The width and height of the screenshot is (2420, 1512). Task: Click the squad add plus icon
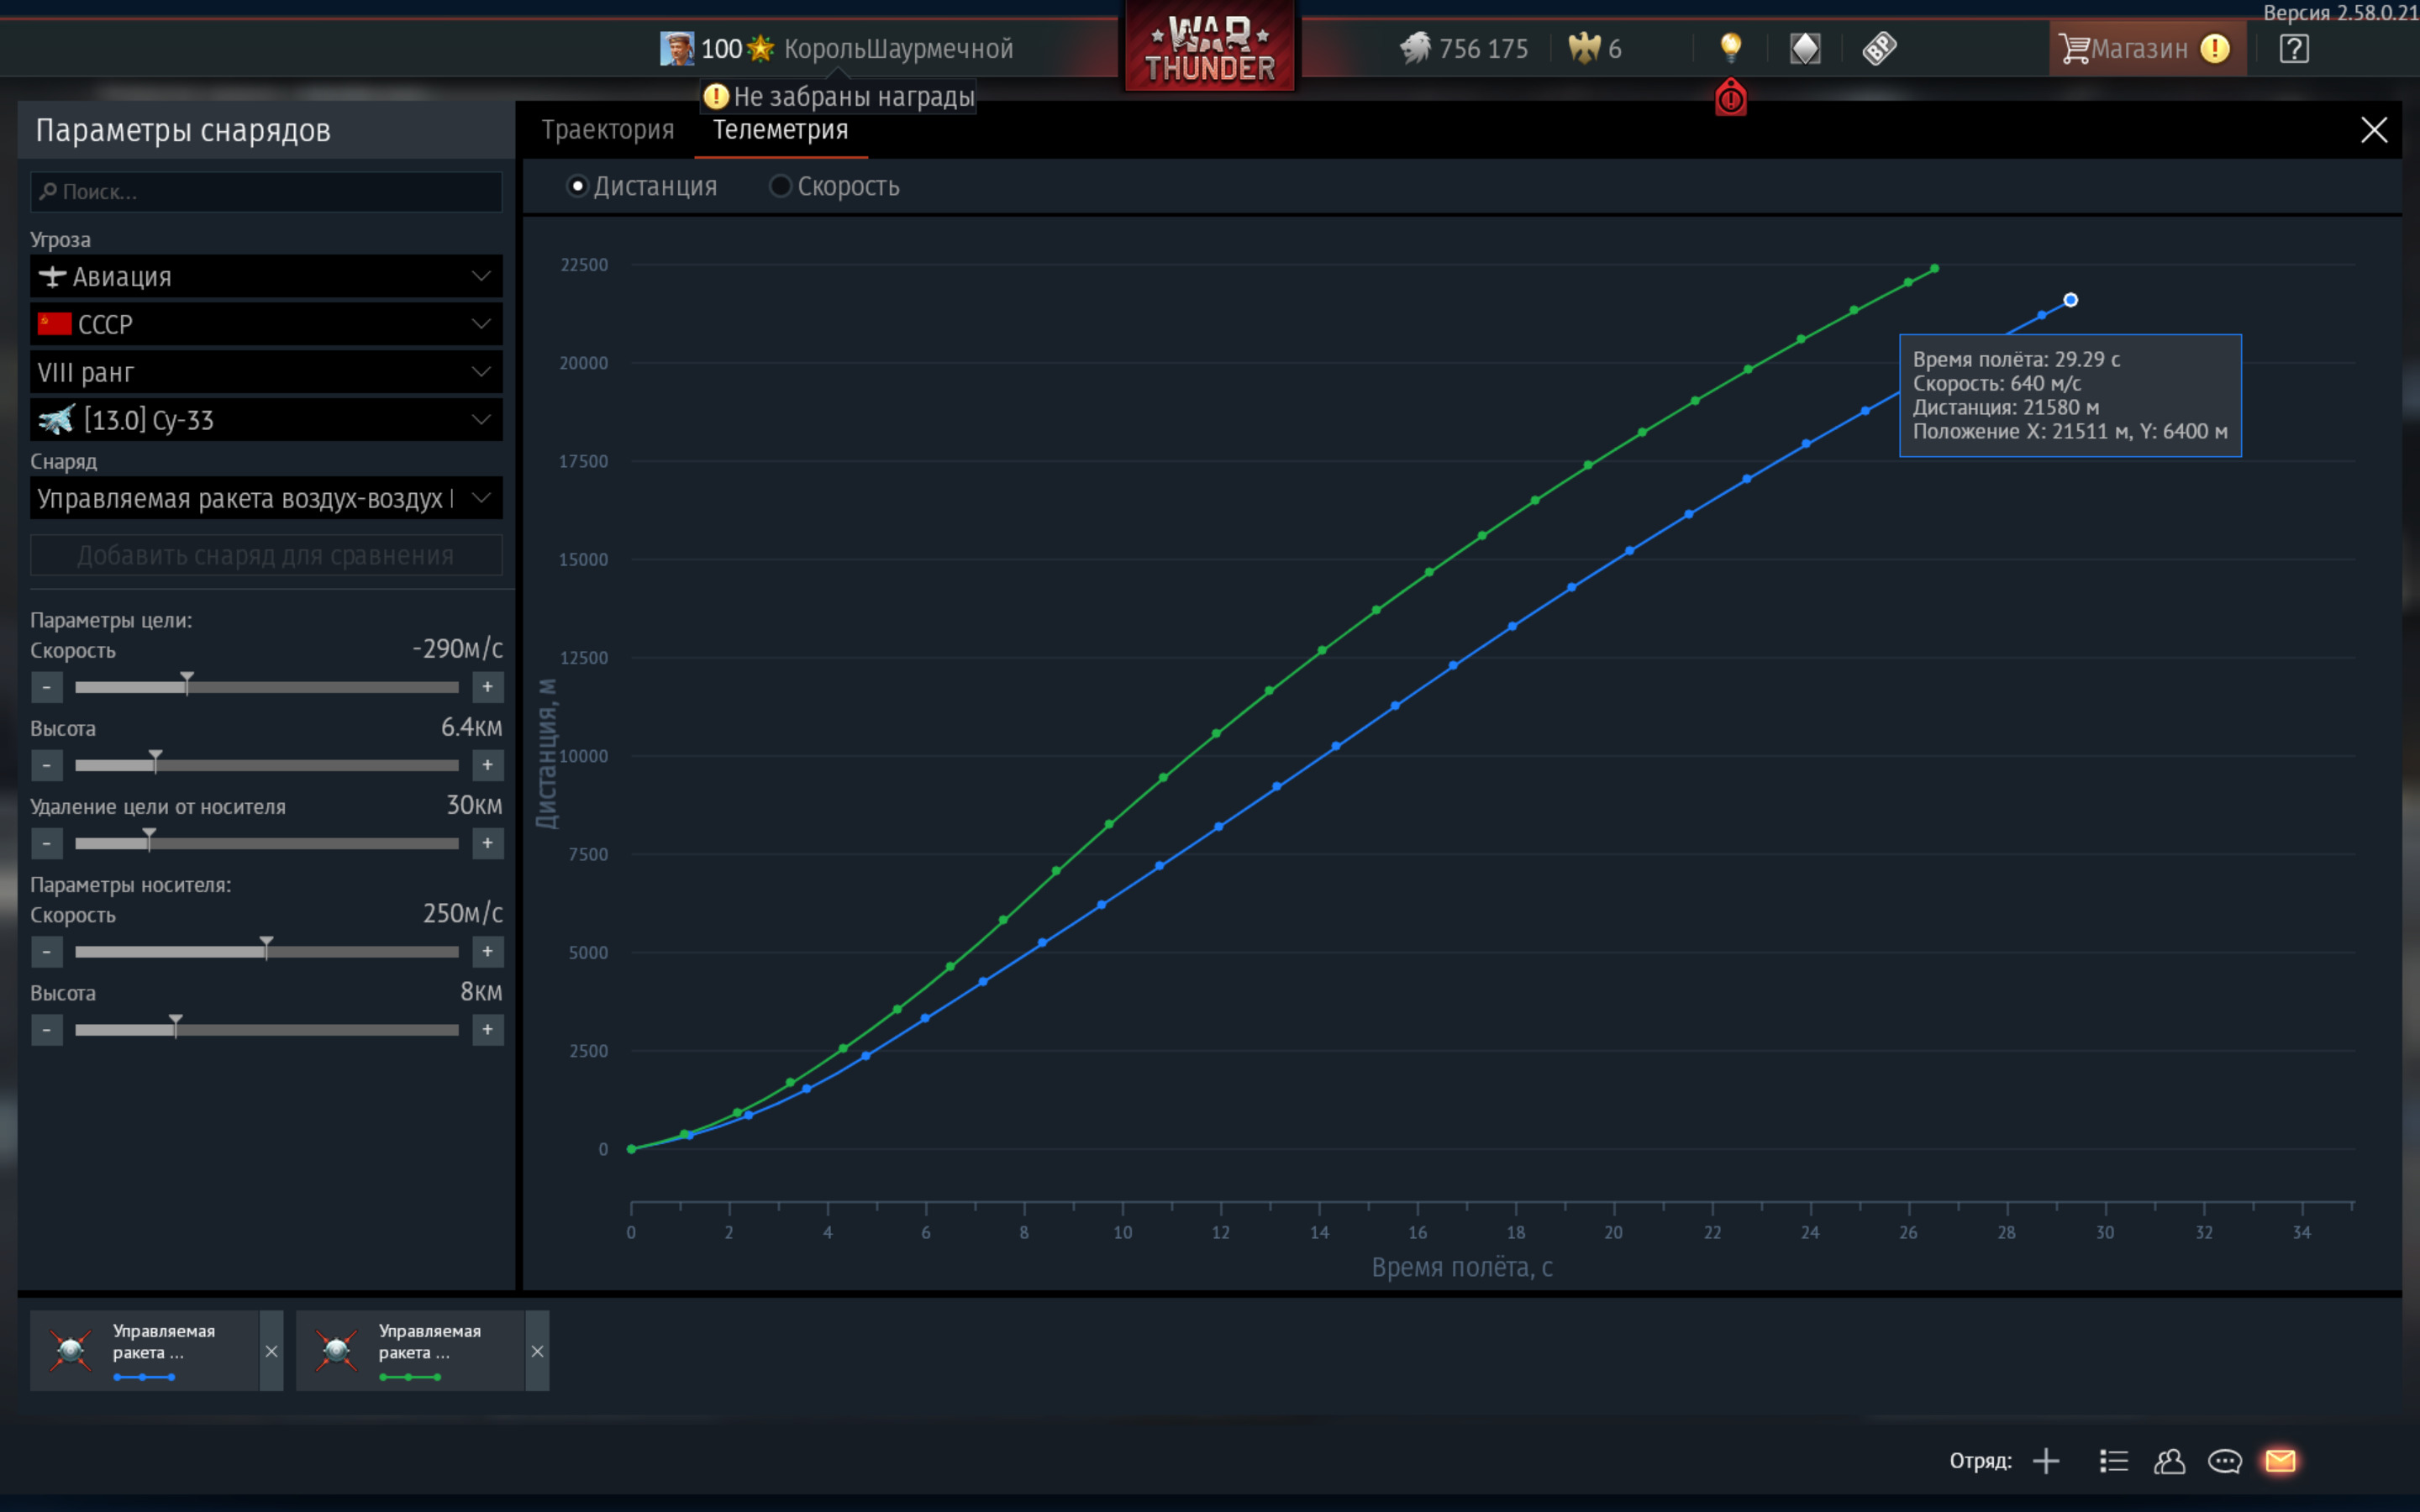pos(2046,1461)
